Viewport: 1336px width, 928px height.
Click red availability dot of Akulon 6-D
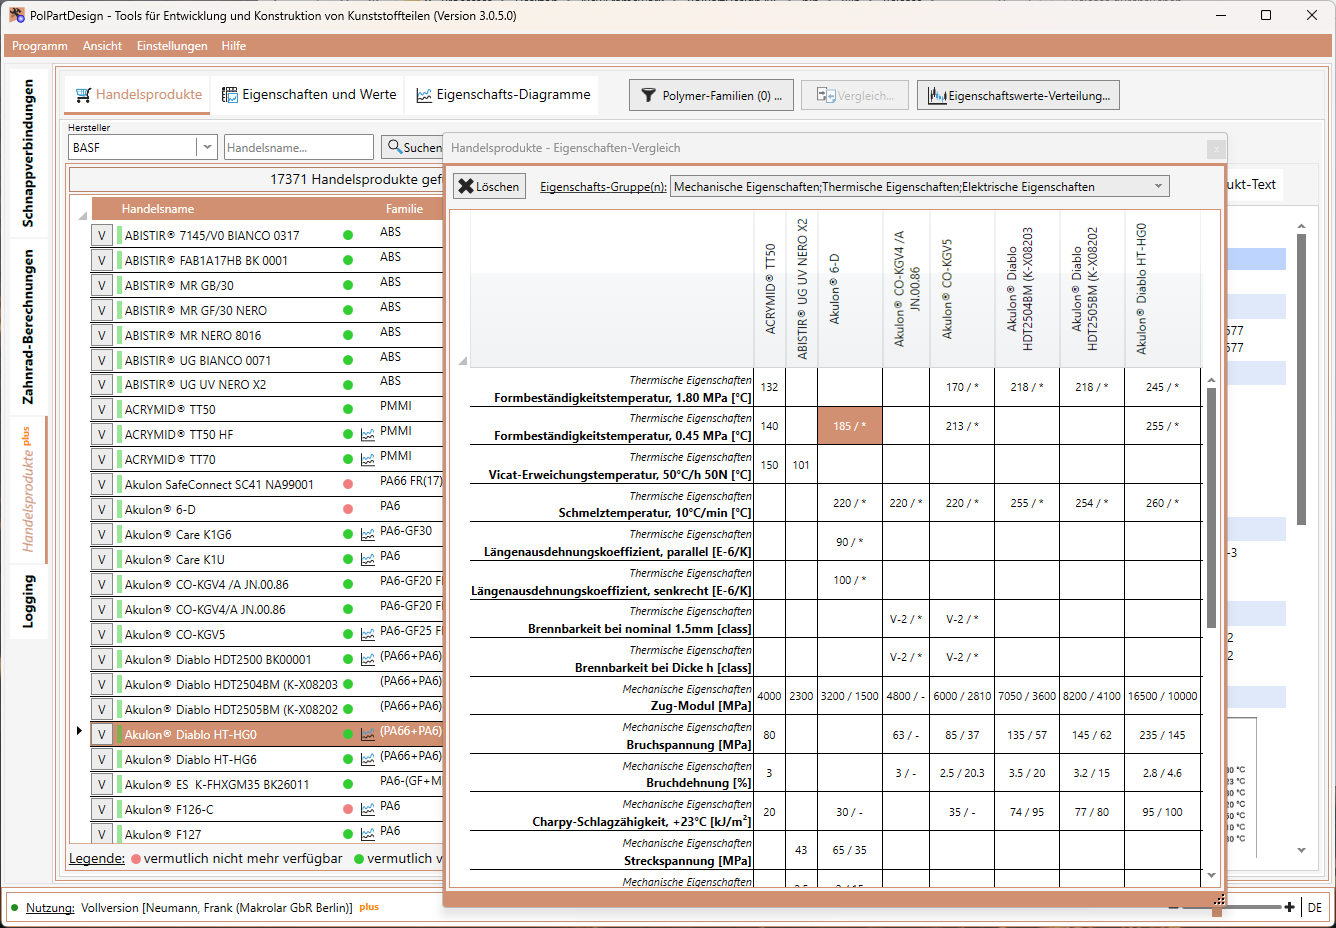348,510
